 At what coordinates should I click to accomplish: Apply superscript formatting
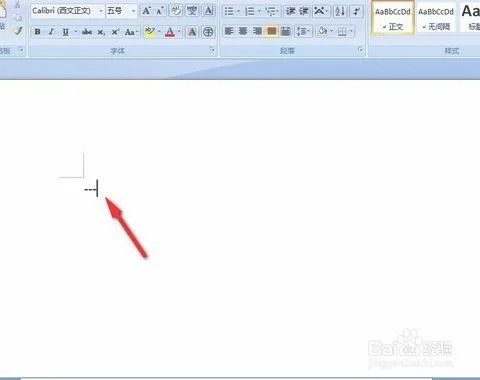(115, 32)
